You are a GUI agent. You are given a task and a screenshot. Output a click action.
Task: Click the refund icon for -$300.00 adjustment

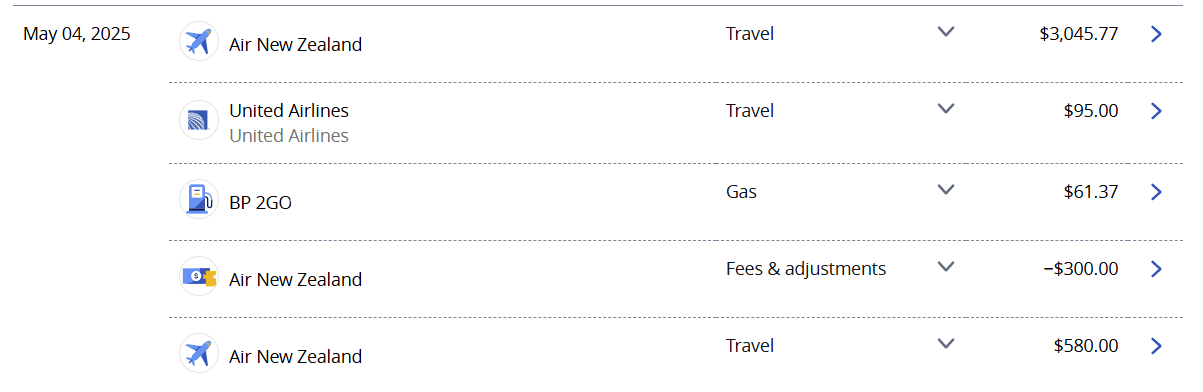199,276
